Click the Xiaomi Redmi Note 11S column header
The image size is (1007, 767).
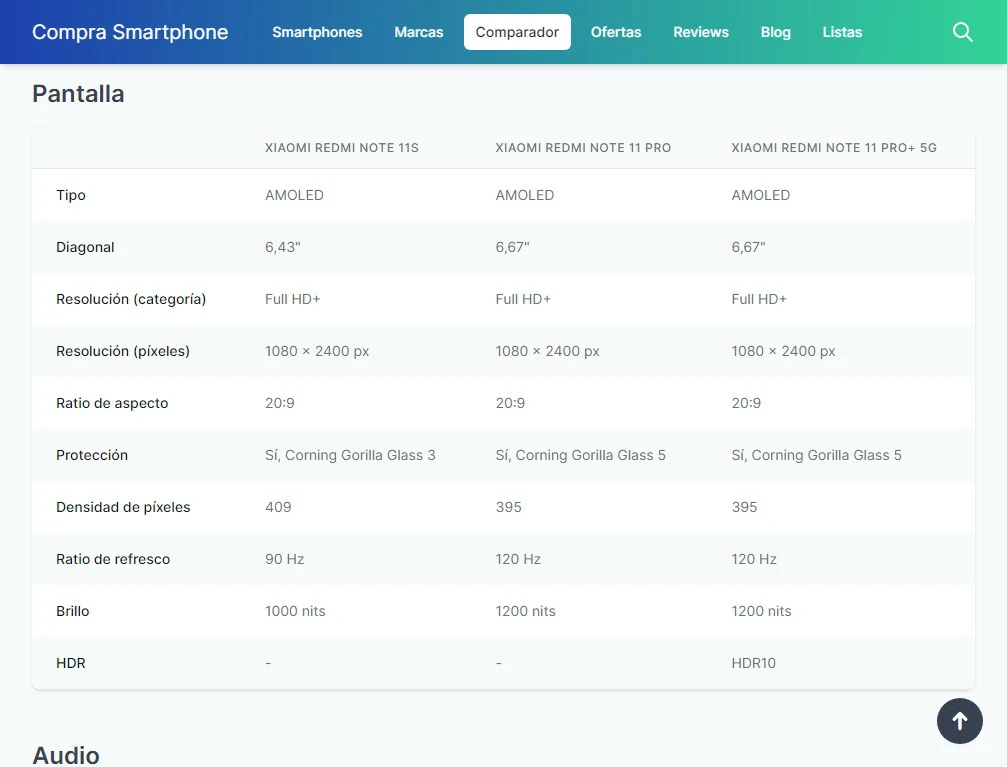342,148
